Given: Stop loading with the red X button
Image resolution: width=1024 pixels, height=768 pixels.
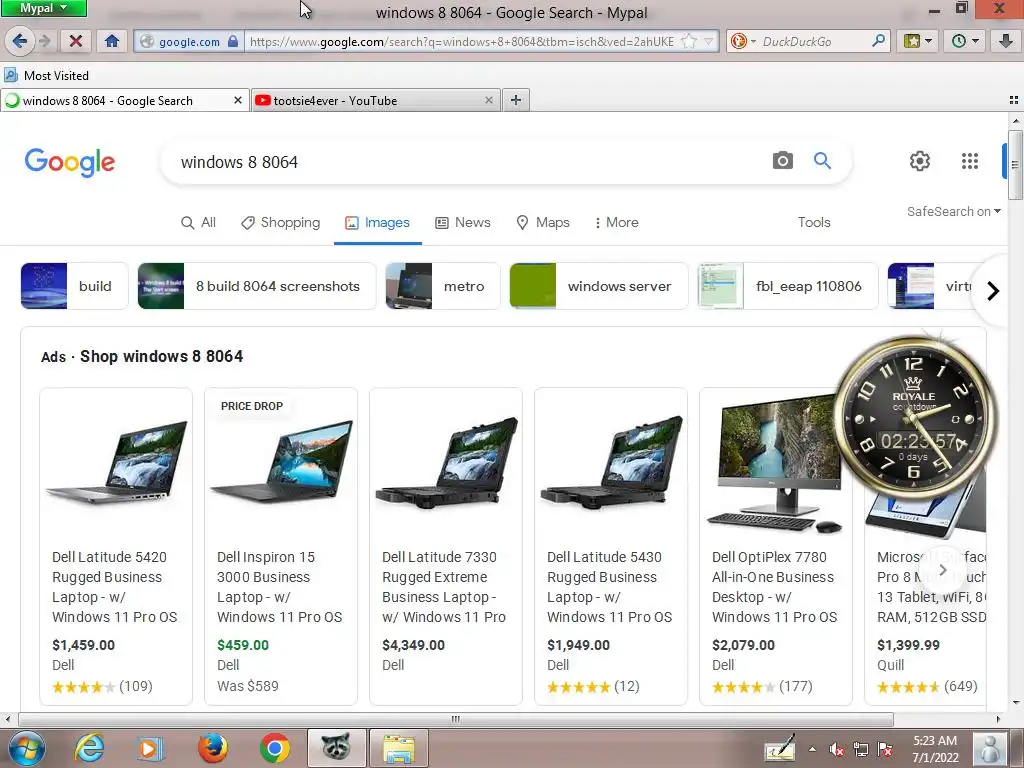Looking at the screenshot, I should pyautogui.click(x=76, y=41).
